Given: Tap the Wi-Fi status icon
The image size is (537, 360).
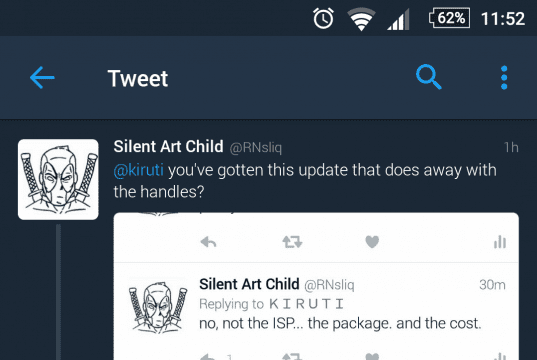Looking at the screenshot, I should click(x=361, y=19).
